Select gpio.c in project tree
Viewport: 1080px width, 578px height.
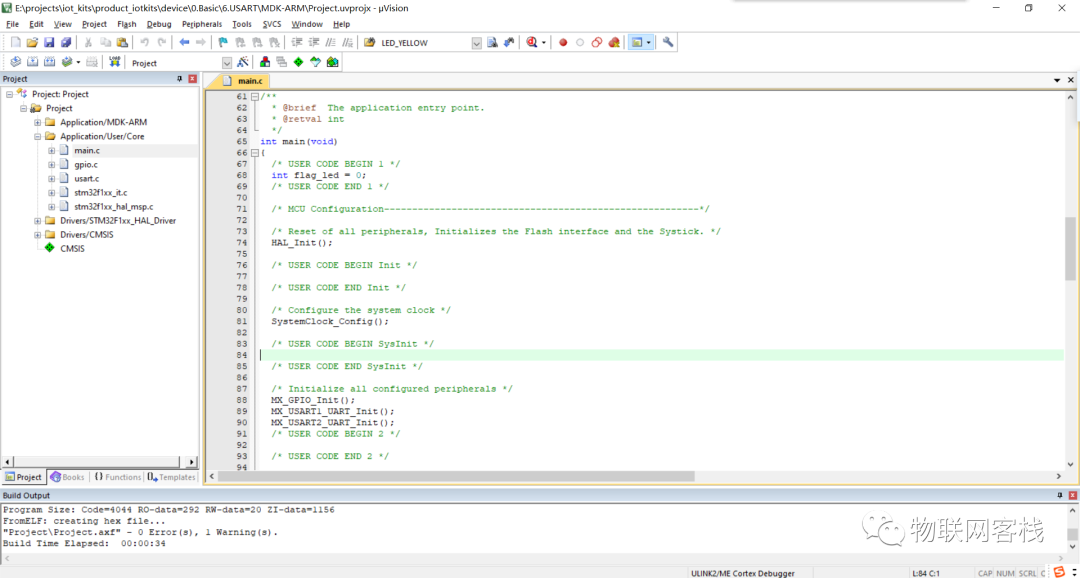click(86, 165)
